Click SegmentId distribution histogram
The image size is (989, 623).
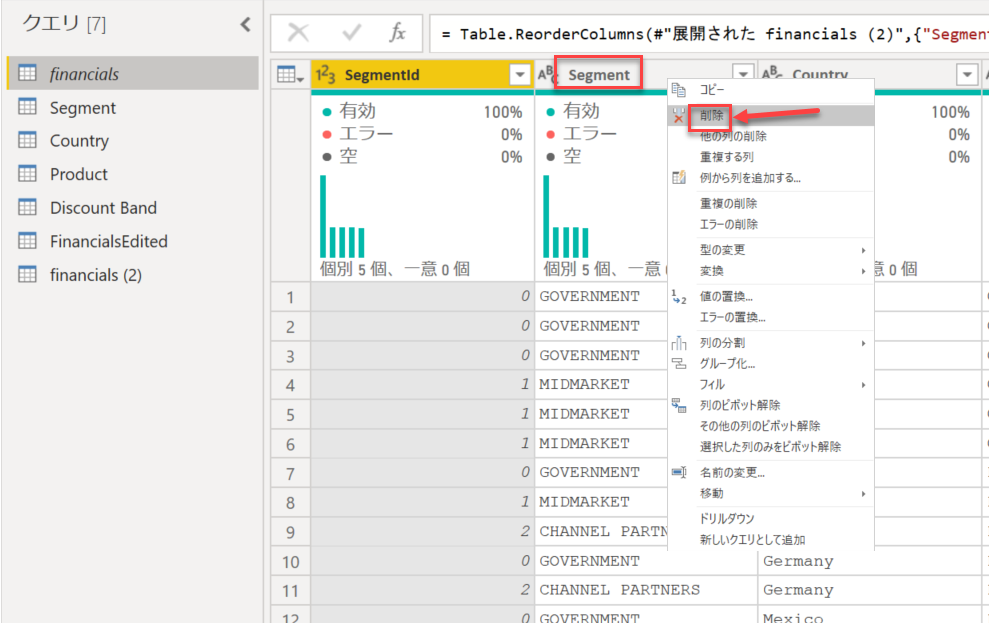coord(342,216)
